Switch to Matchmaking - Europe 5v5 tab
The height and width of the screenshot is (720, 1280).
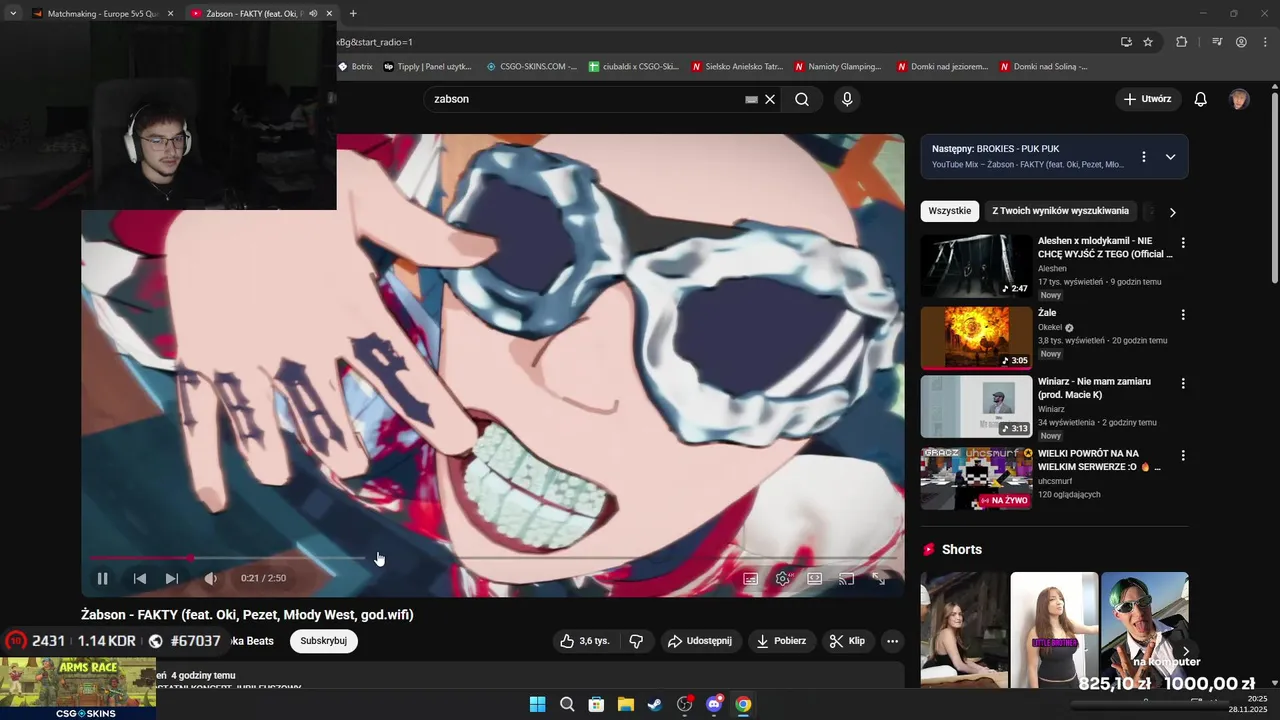(103, 14)
